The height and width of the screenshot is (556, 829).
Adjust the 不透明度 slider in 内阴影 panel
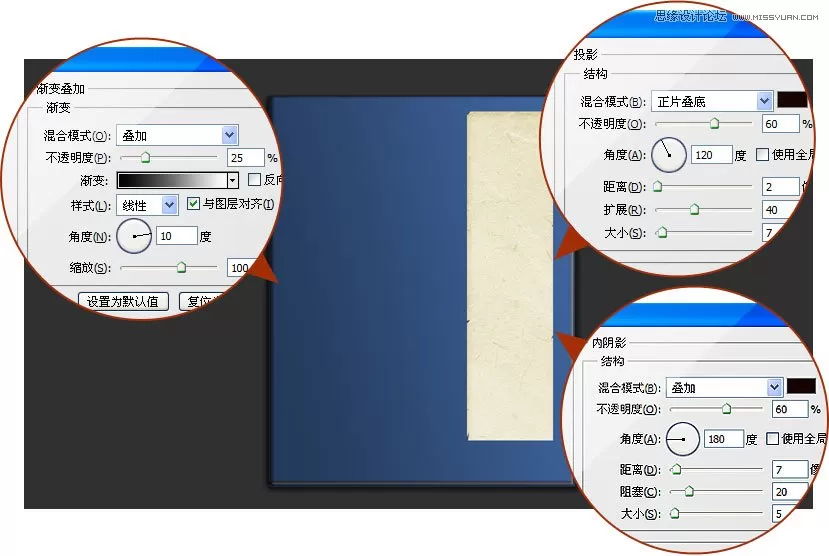coord(726,409)
